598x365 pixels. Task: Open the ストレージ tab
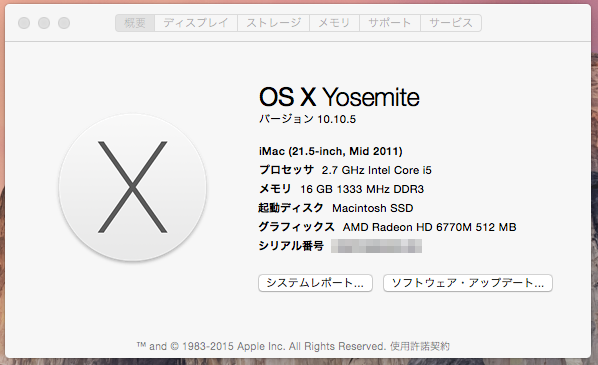pyautogui.click(x=273, y=23)
